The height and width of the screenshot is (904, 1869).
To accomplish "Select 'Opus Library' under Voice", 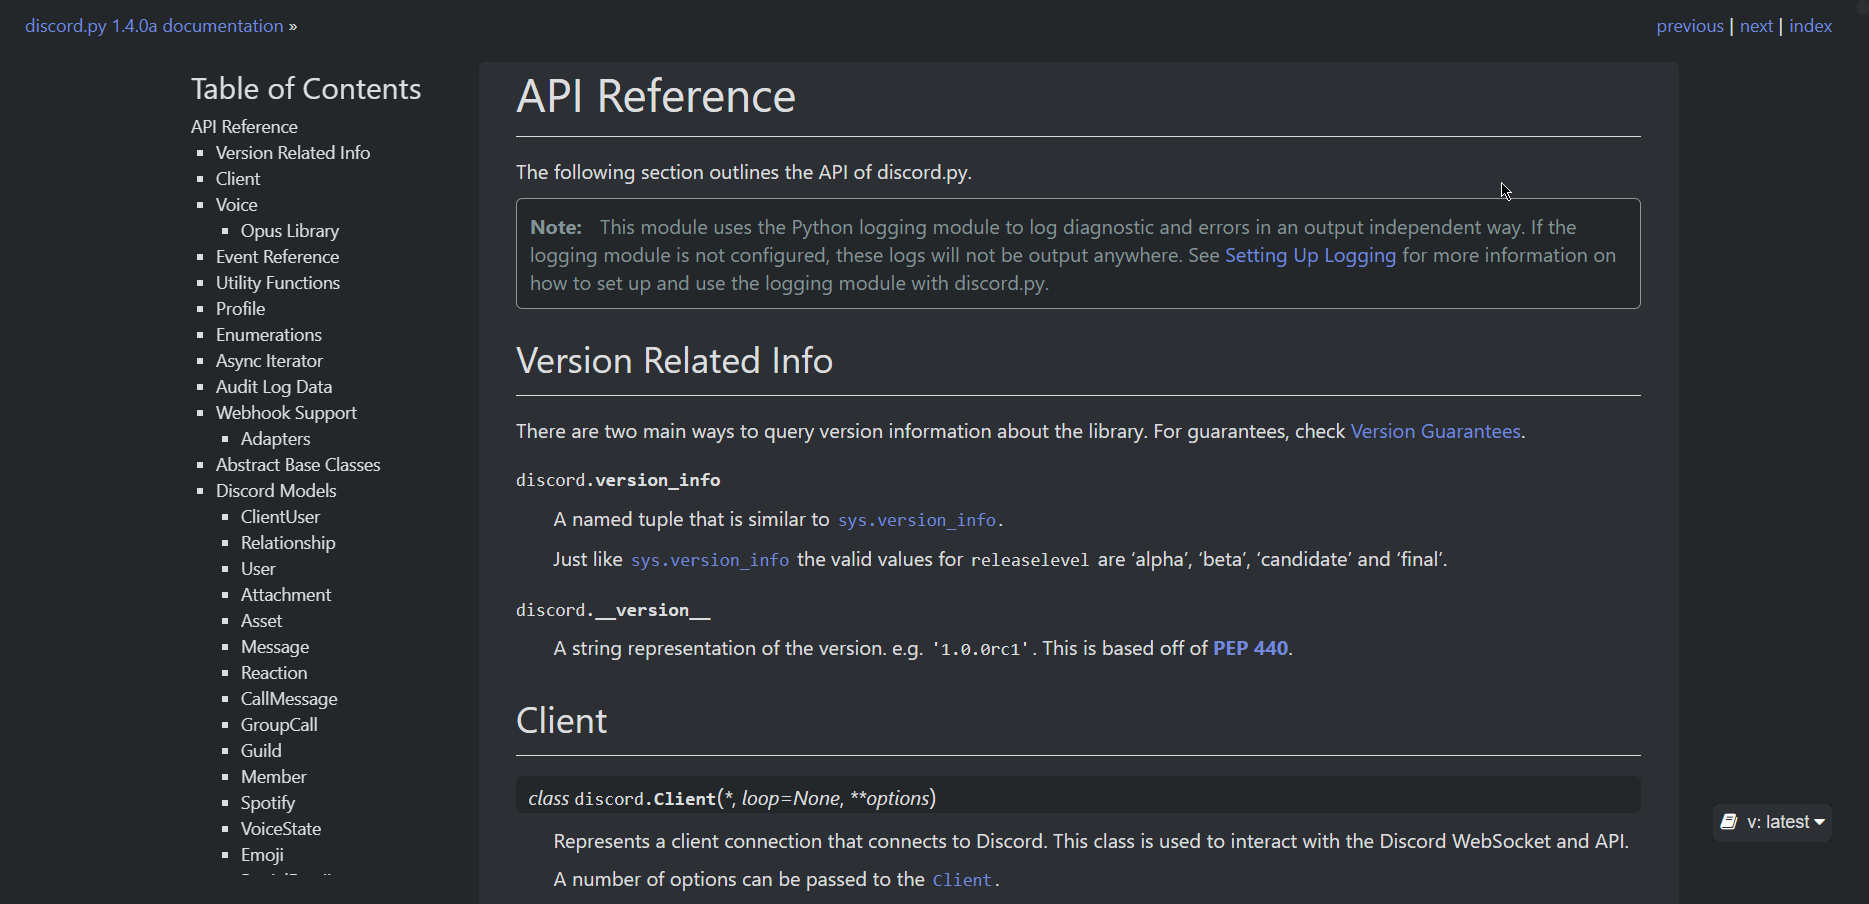I will pyautogui.click(x=290, y=231).
